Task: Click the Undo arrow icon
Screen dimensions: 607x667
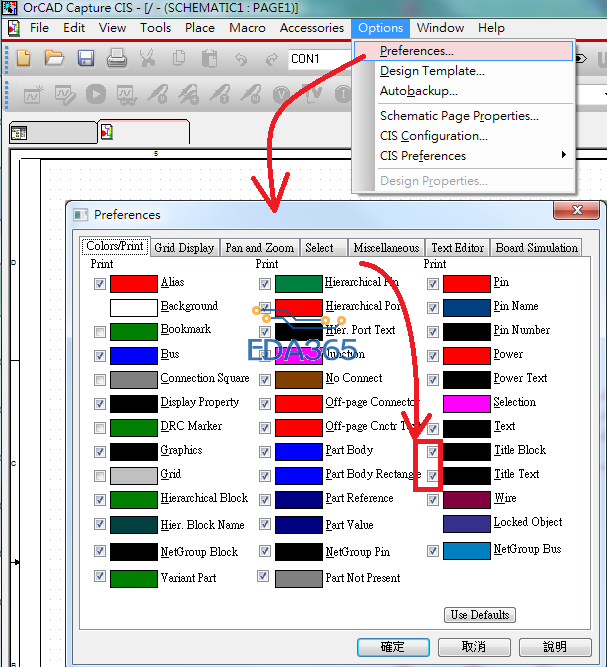Action: coord(241,59)
